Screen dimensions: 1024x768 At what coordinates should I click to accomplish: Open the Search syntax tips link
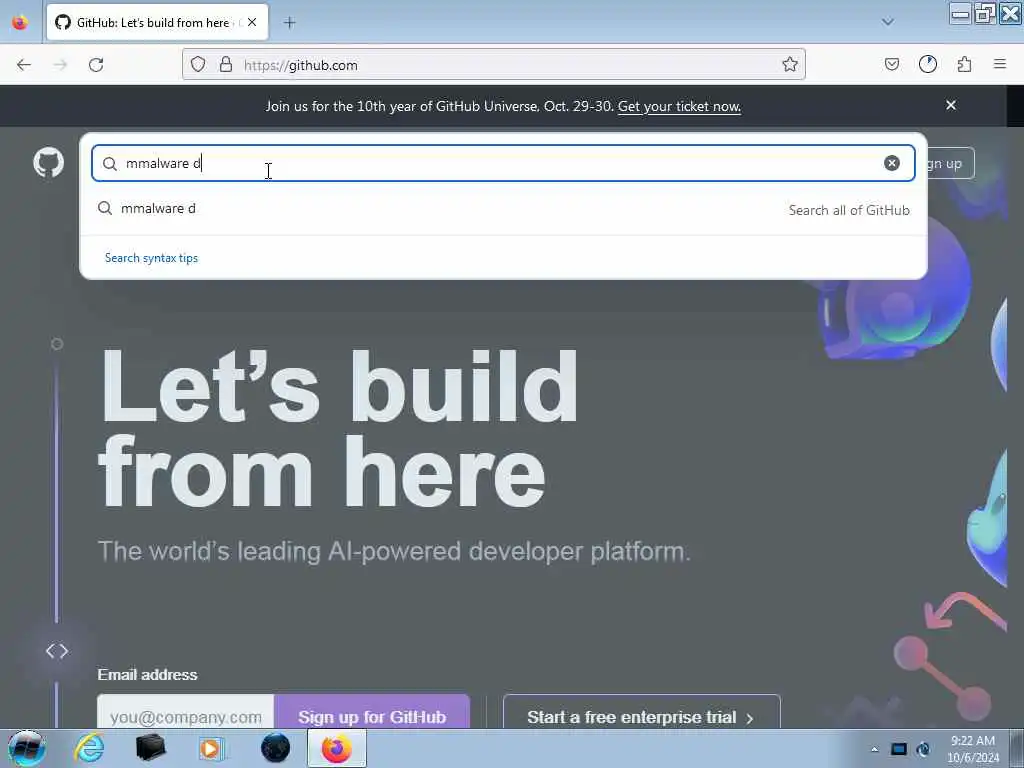tap(152, 258)
